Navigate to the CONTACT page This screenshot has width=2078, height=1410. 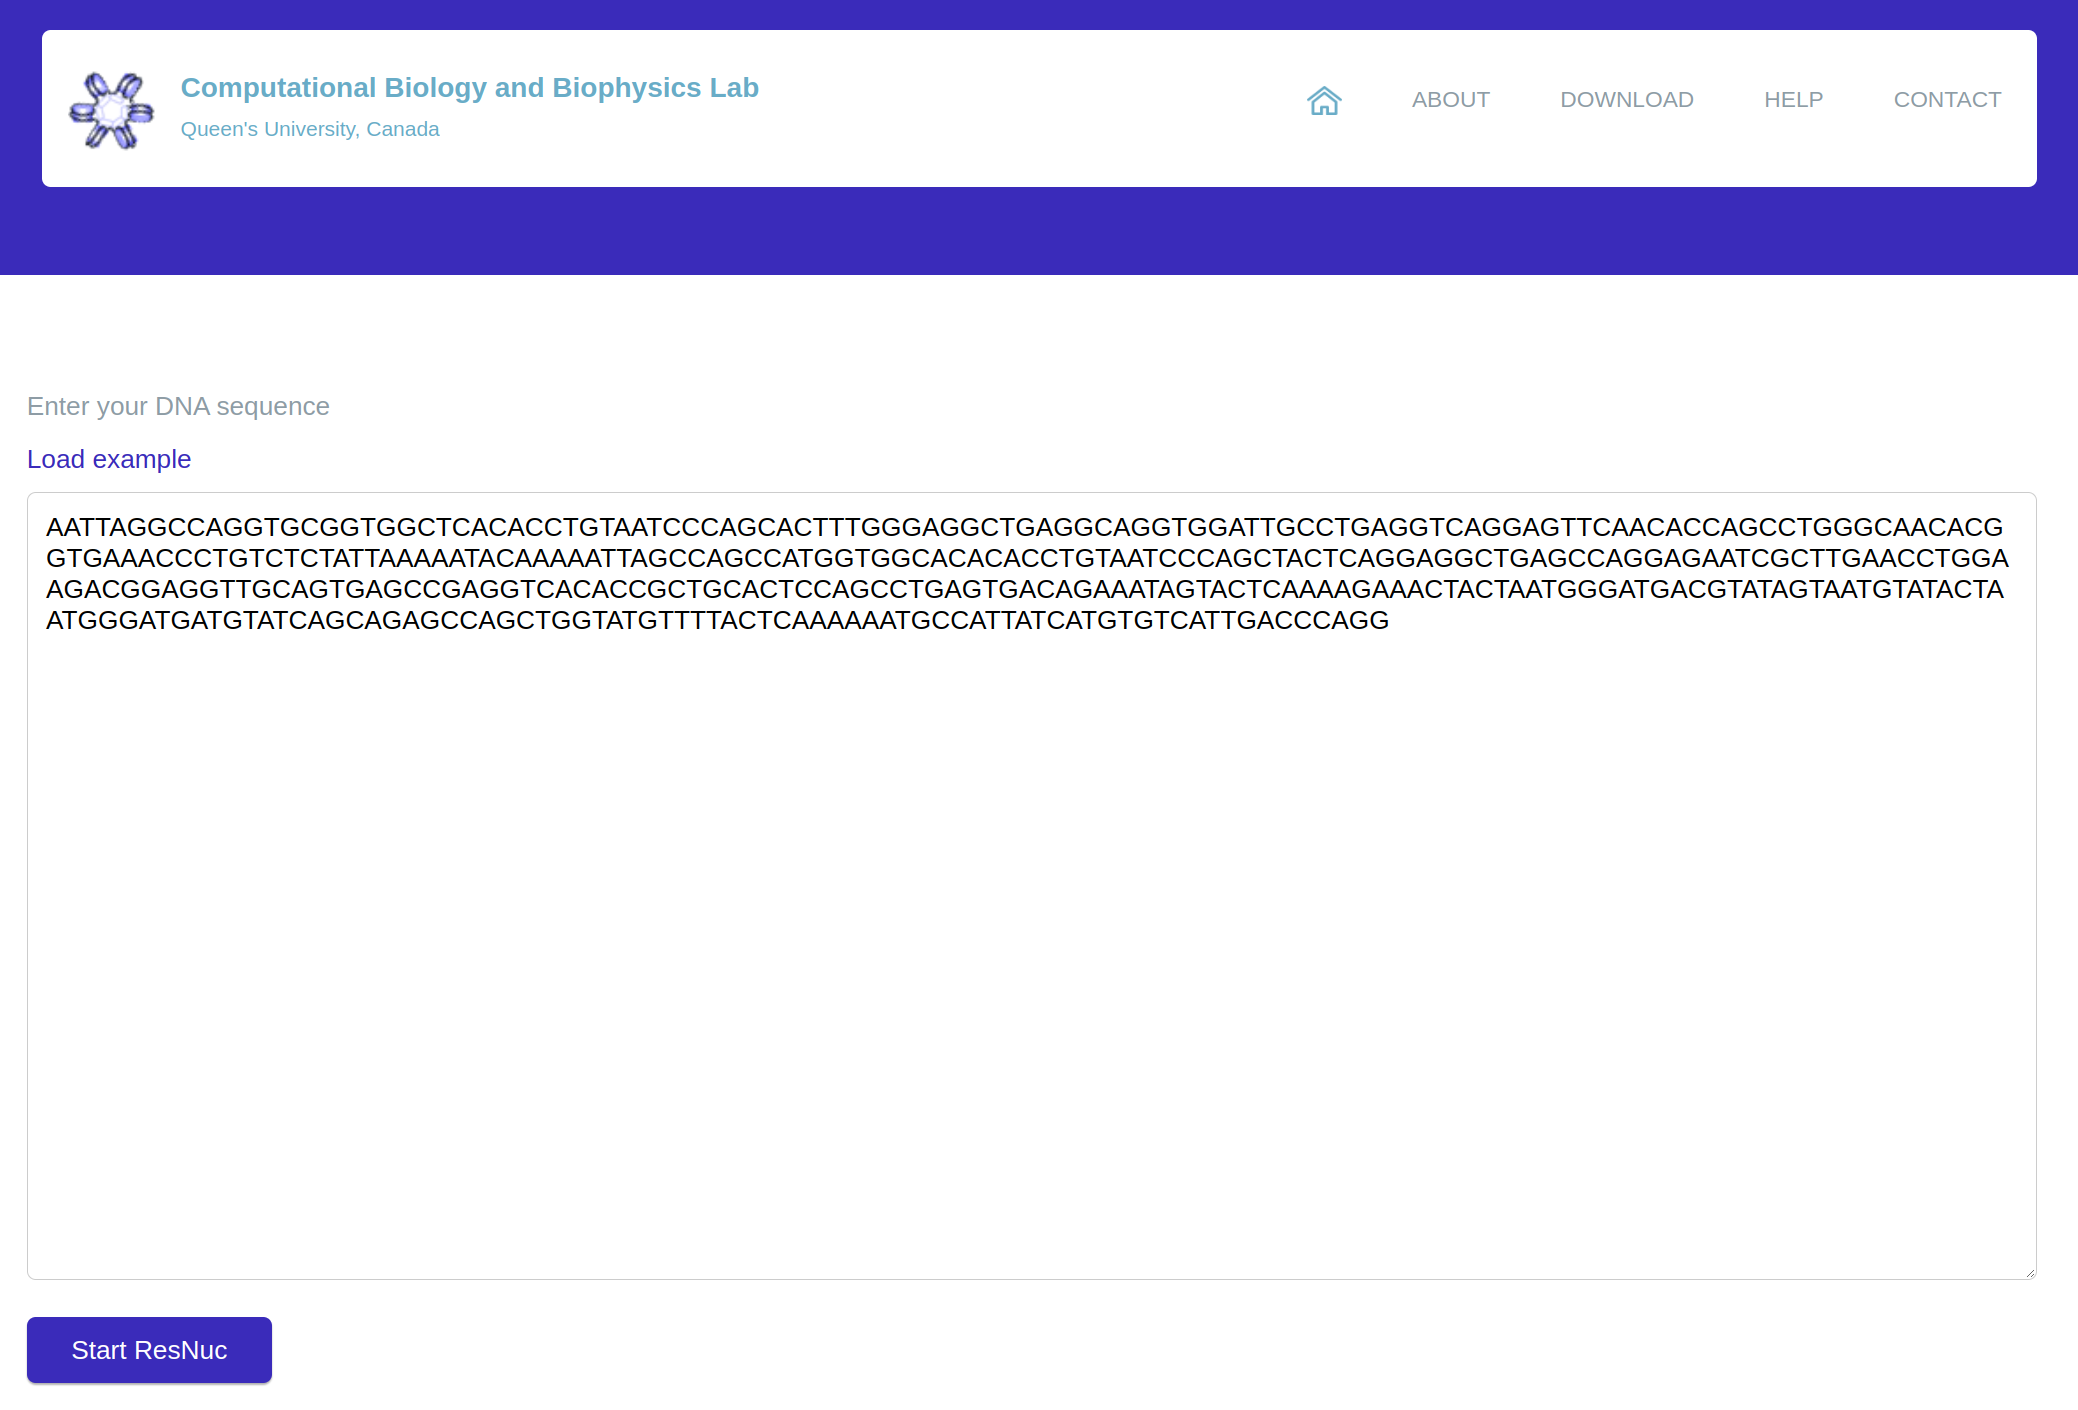click(1946, 100)
